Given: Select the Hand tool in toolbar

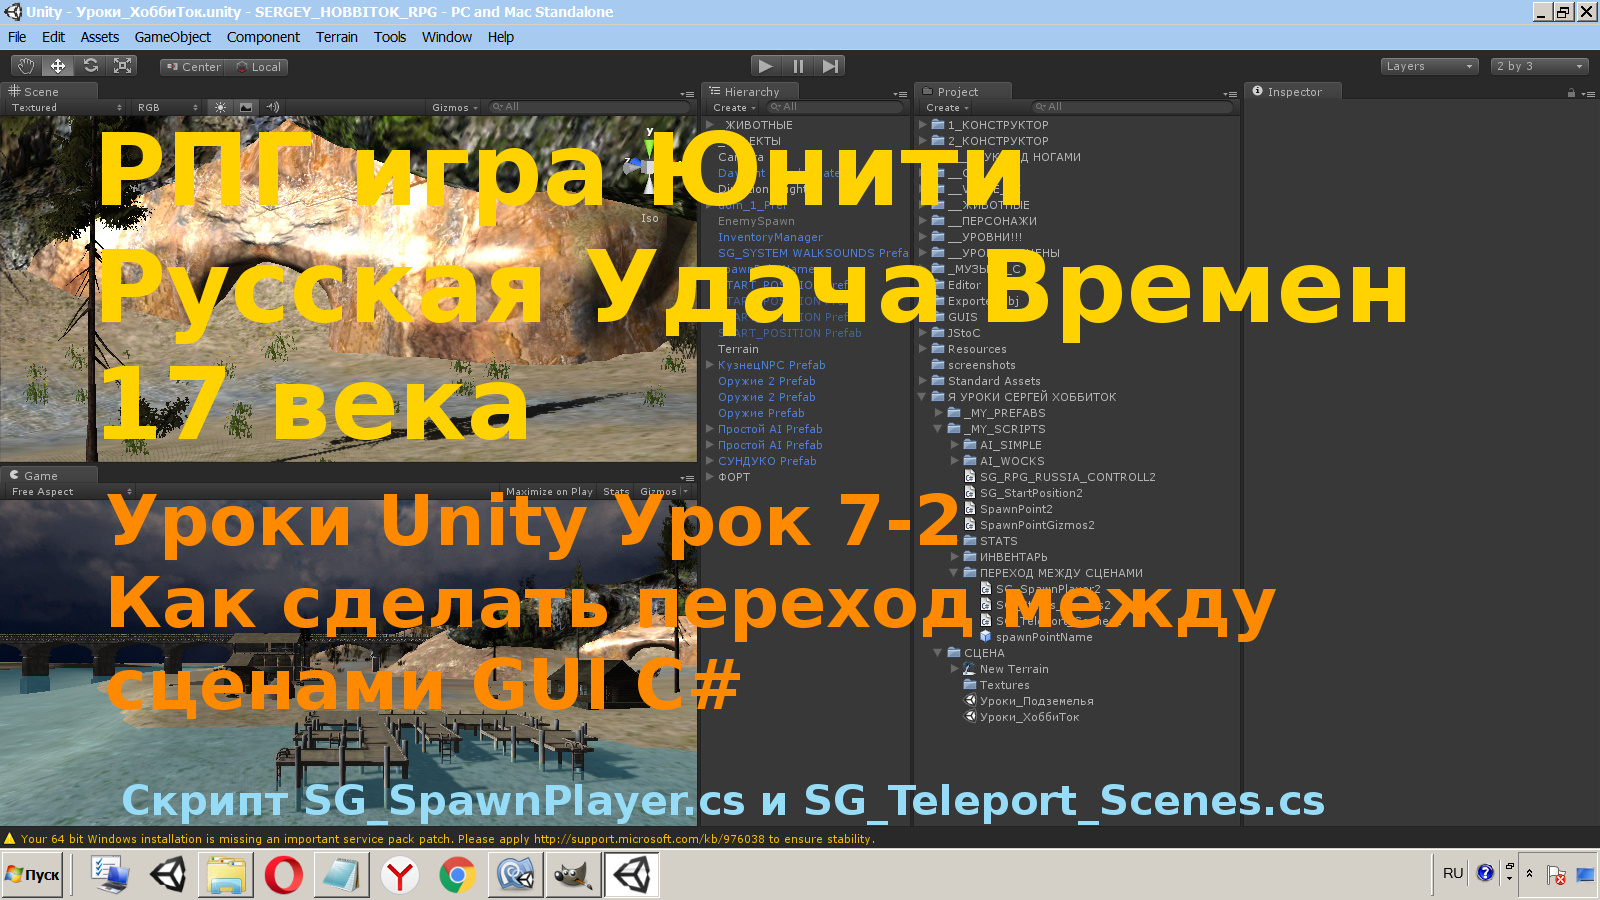Looking at the screenshot, I should [x=26, y=66].
